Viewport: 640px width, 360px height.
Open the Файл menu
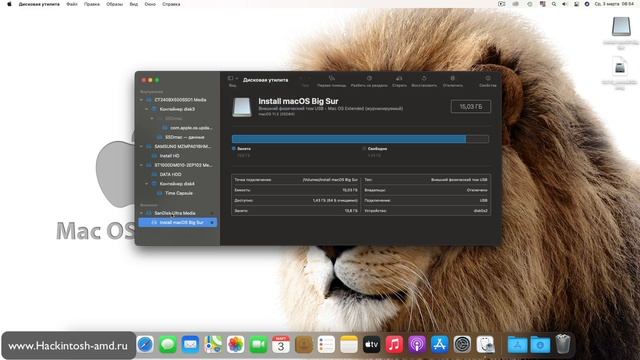click(x=72, y=4)
